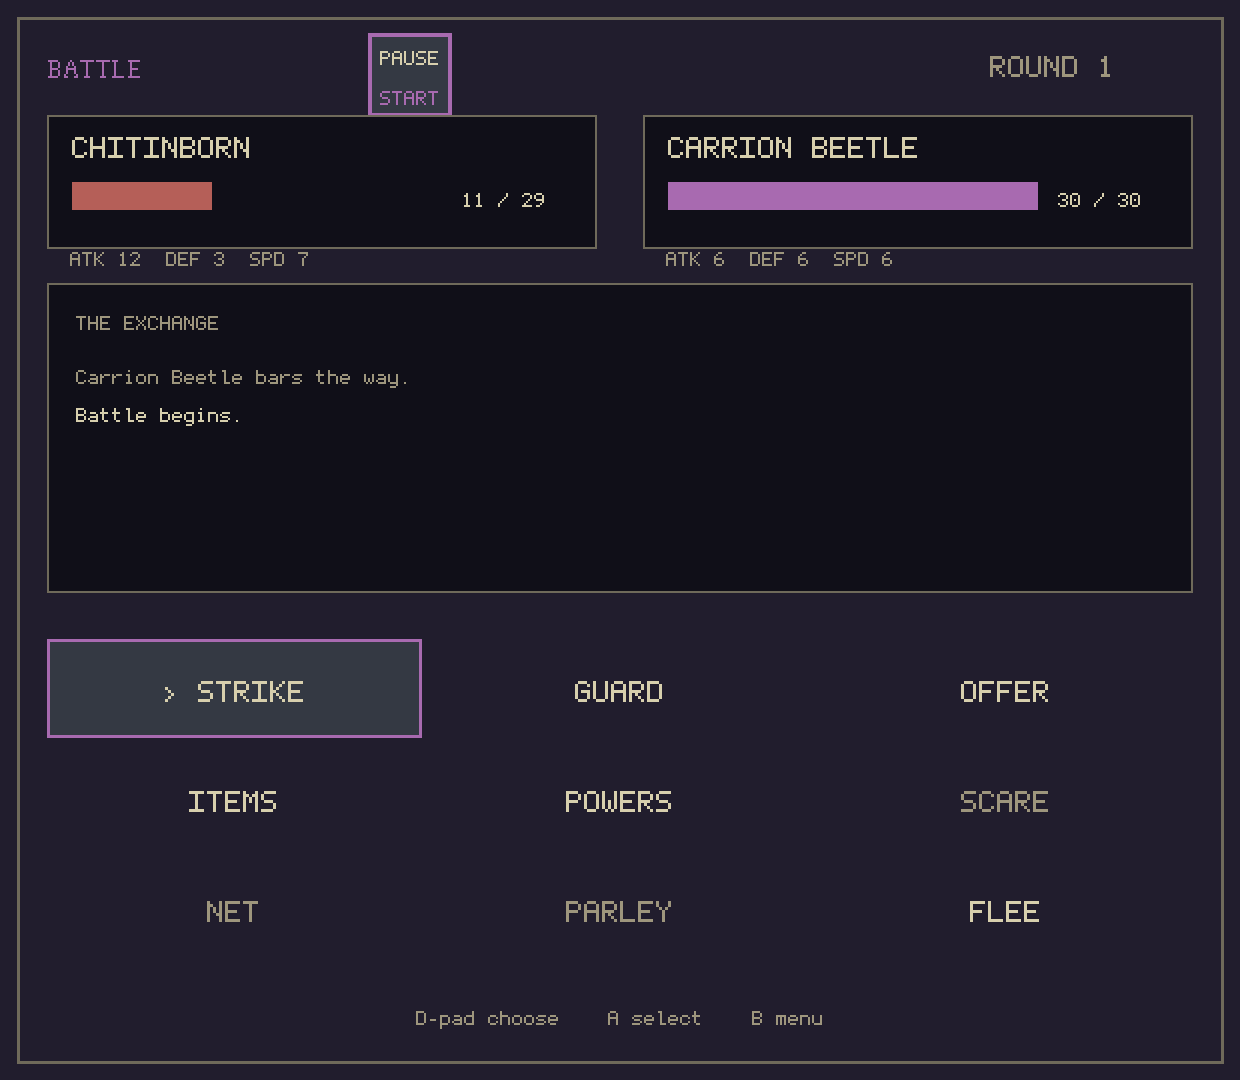Click FLEE to escape battle
The height and width of the screenshot is (1080, 1240).
(1004, 912)
